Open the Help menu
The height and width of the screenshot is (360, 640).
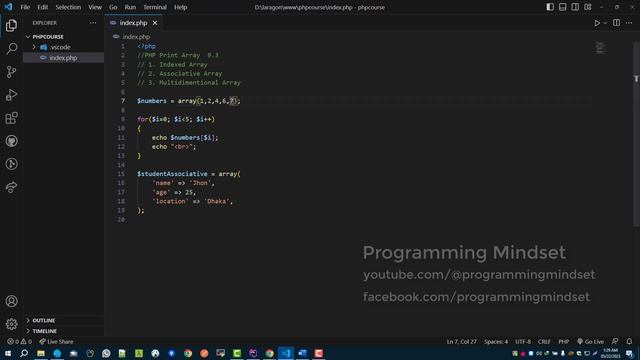(x=180, y=7)
